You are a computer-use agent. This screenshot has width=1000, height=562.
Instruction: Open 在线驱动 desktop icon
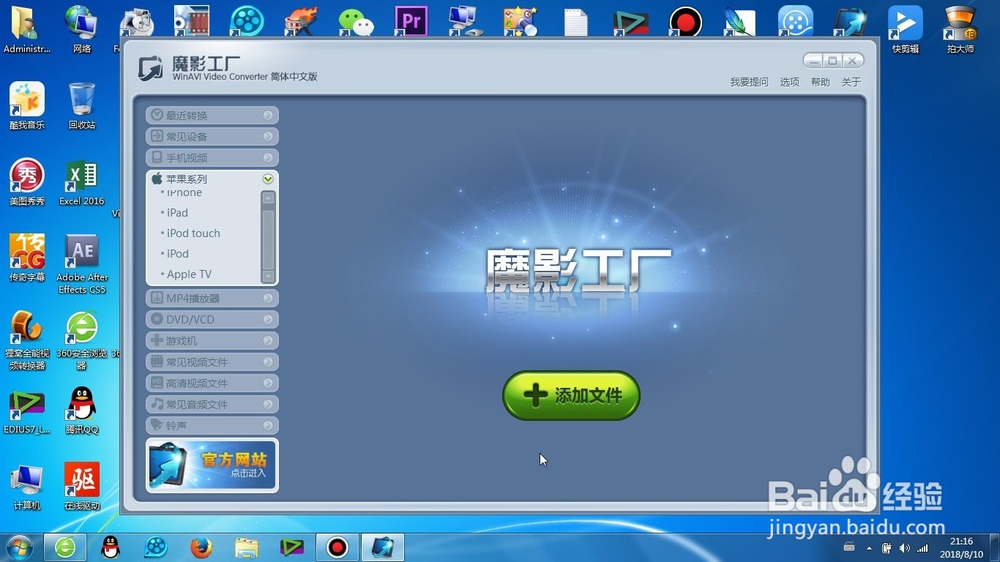pyautogui.click(x=82, y=486)
